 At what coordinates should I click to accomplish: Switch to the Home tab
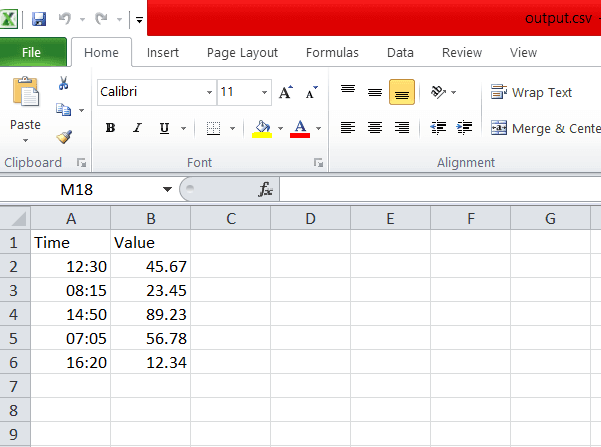[x=101, y=53]
